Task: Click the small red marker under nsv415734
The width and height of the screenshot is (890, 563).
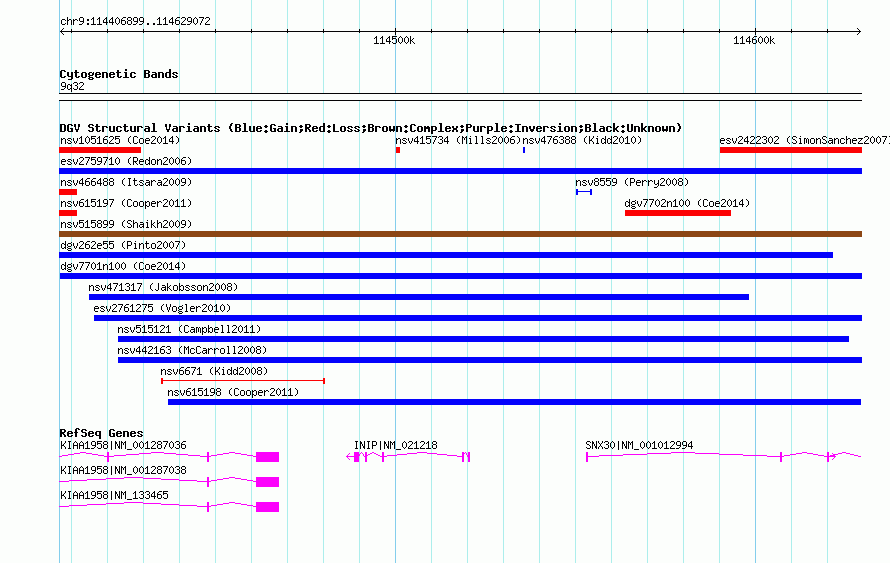Action: click(x=398, y=150)
